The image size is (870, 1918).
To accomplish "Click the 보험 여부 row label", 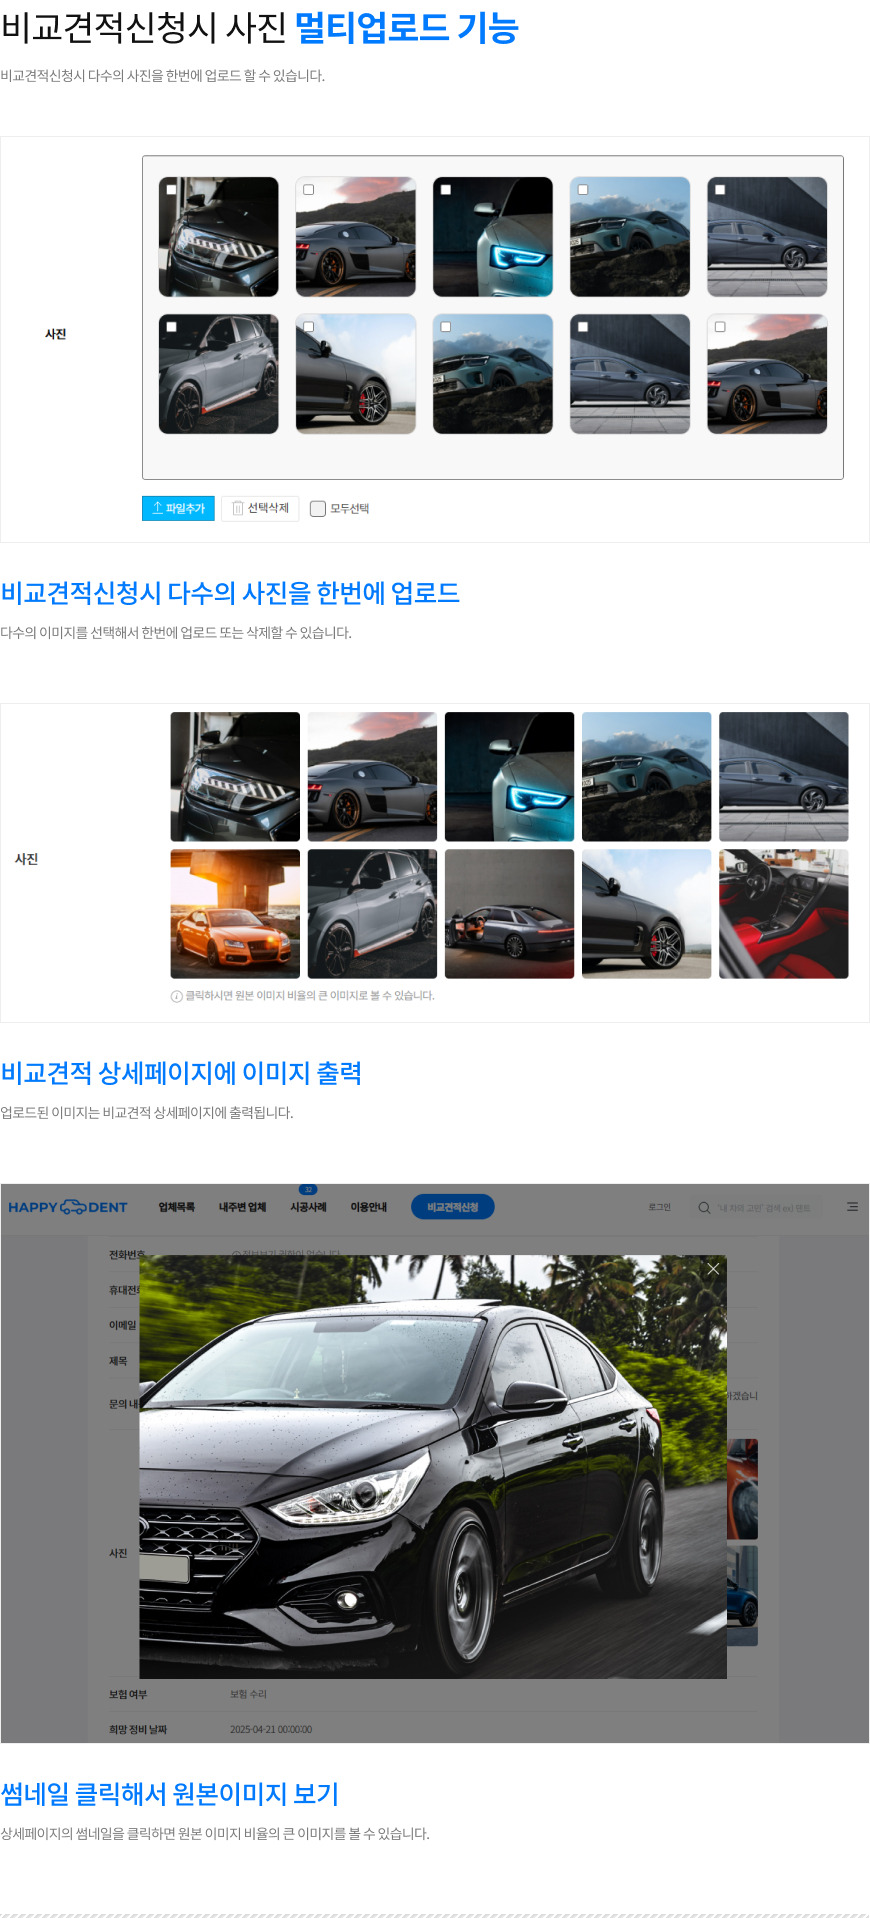I will click(128, 1694).
